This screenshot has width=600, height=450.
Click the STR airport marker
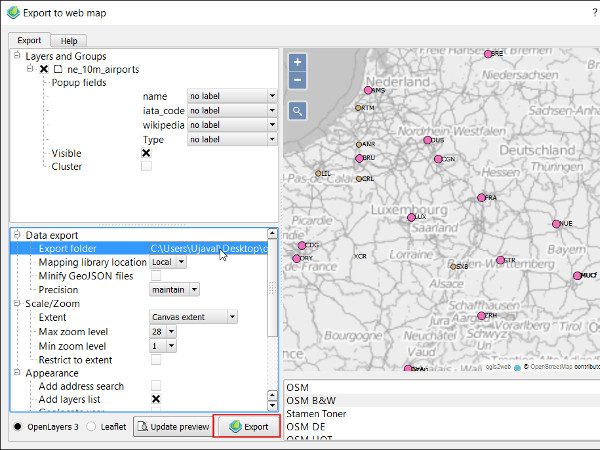click(x=500, y=260)
